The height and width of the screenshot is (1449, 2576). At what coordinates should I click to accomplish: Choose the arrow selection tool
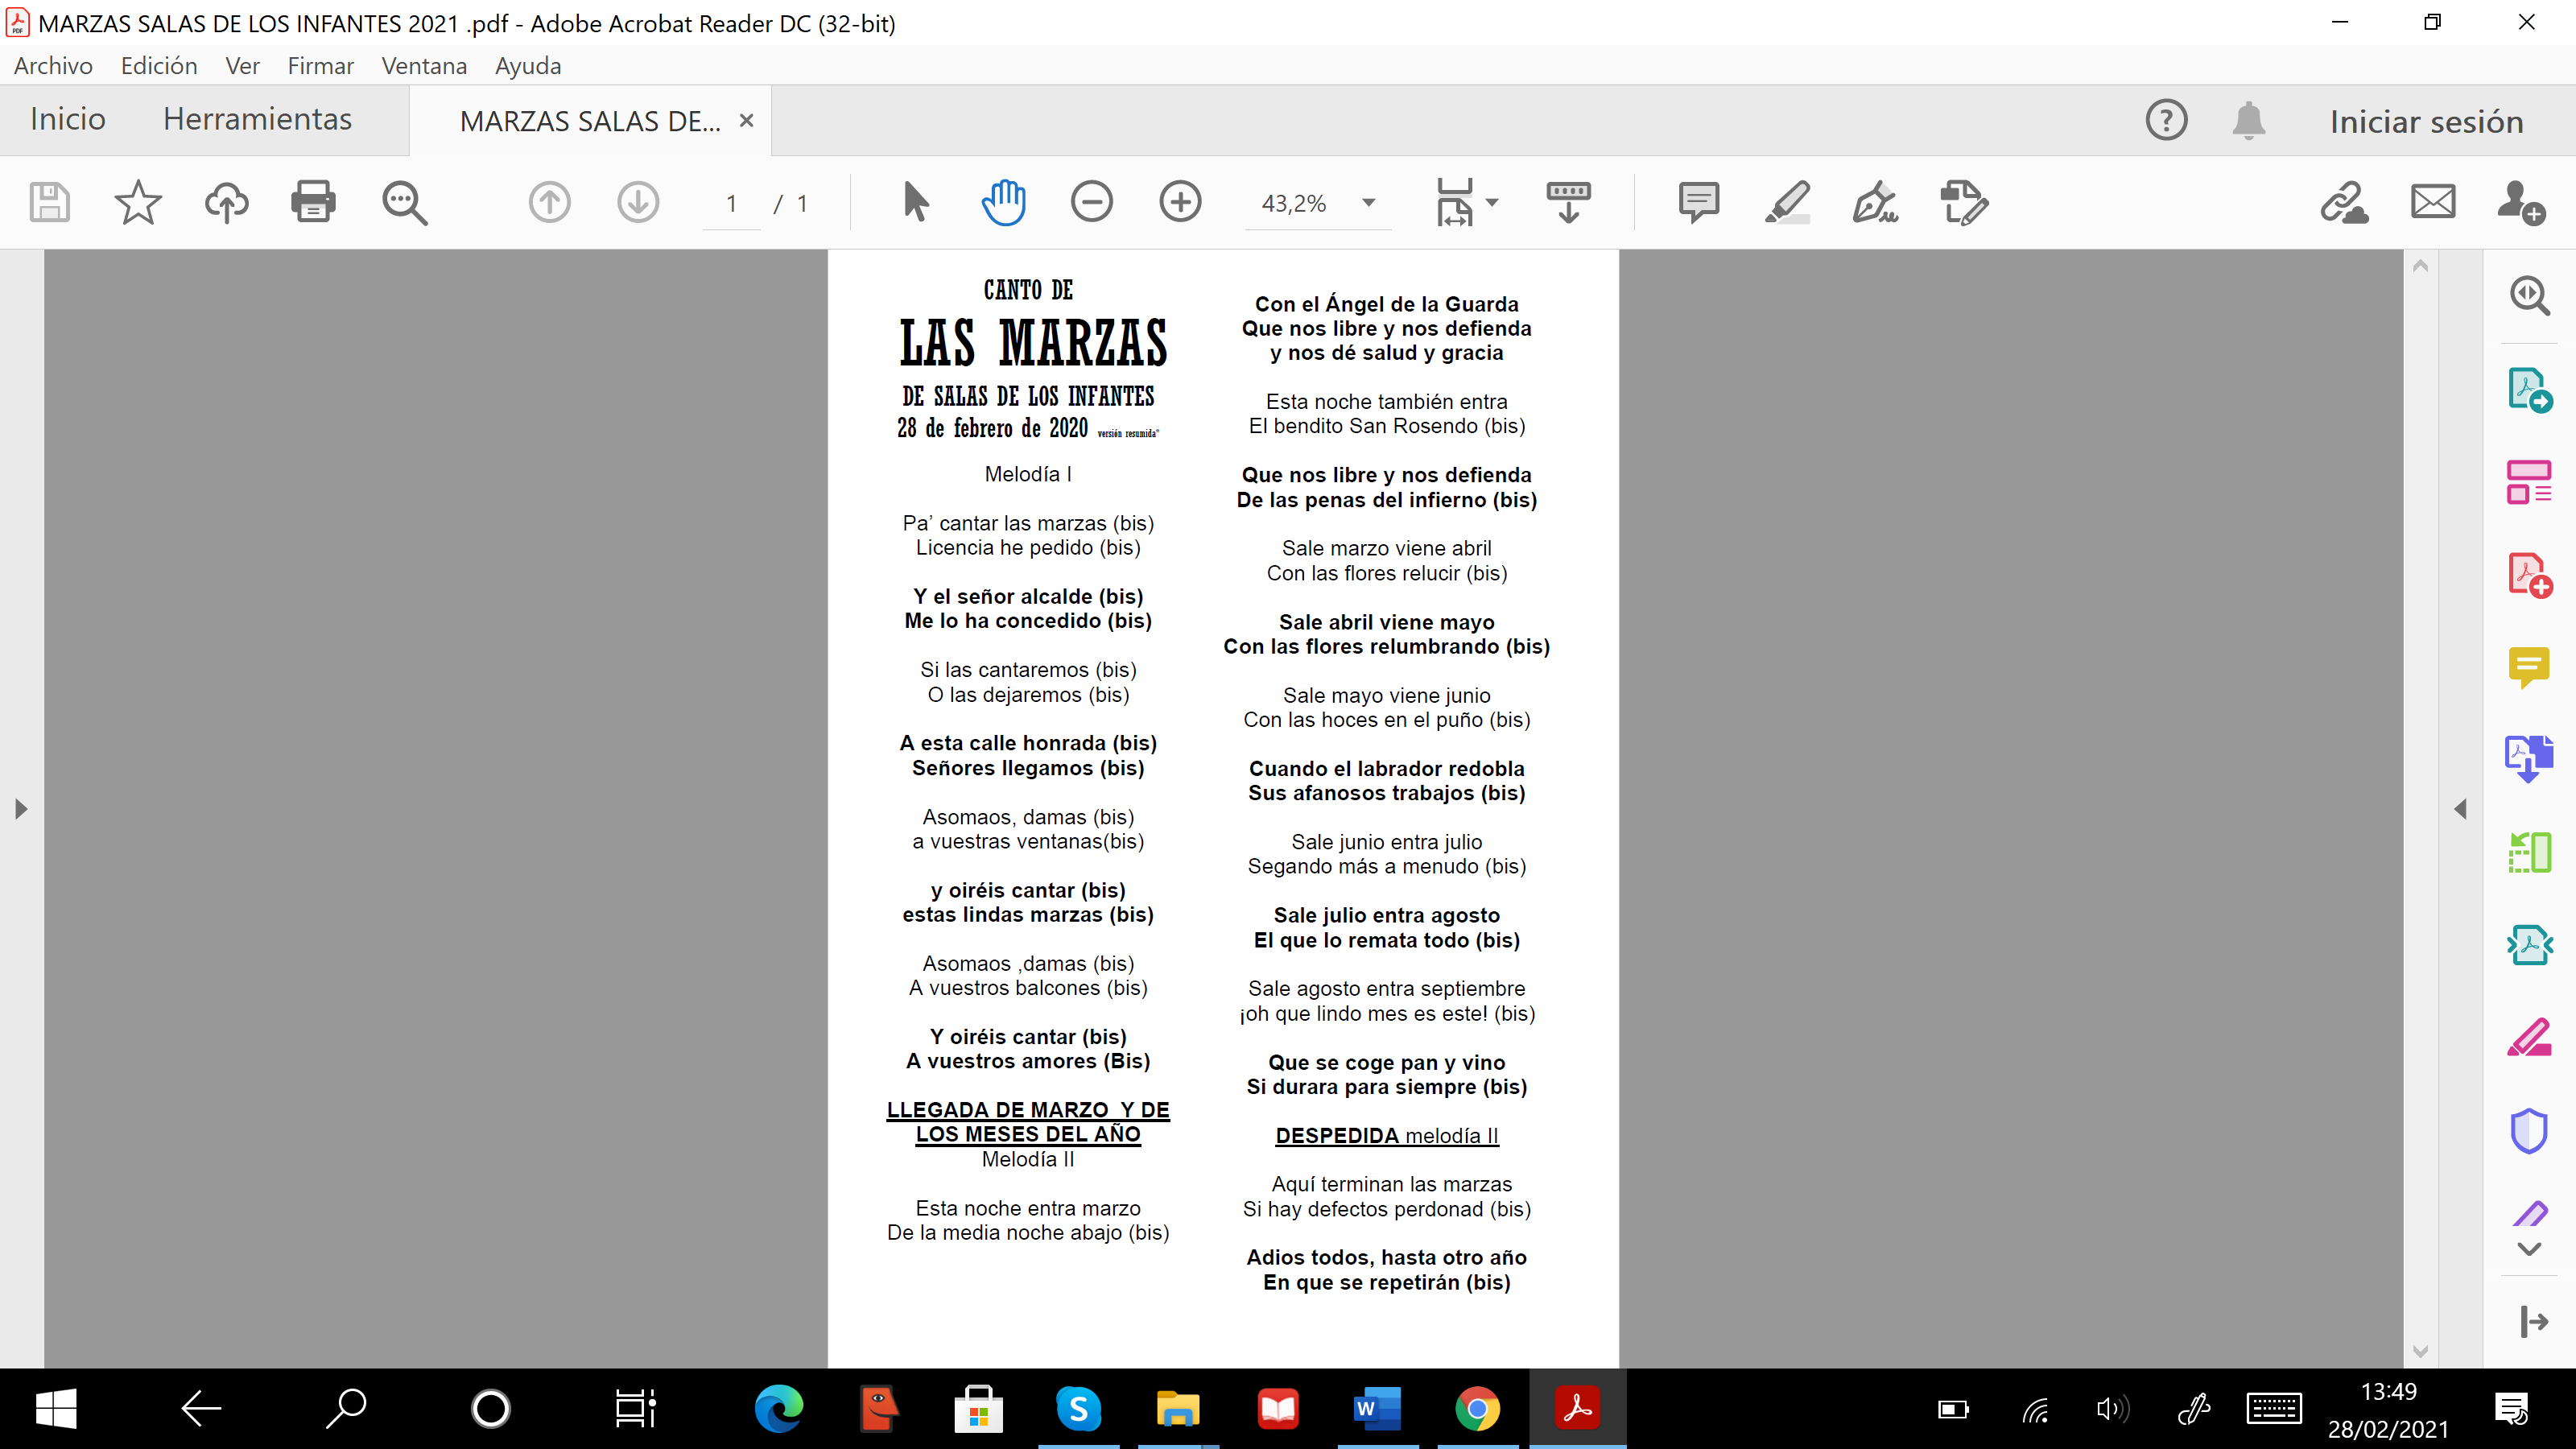coord(915,203)
